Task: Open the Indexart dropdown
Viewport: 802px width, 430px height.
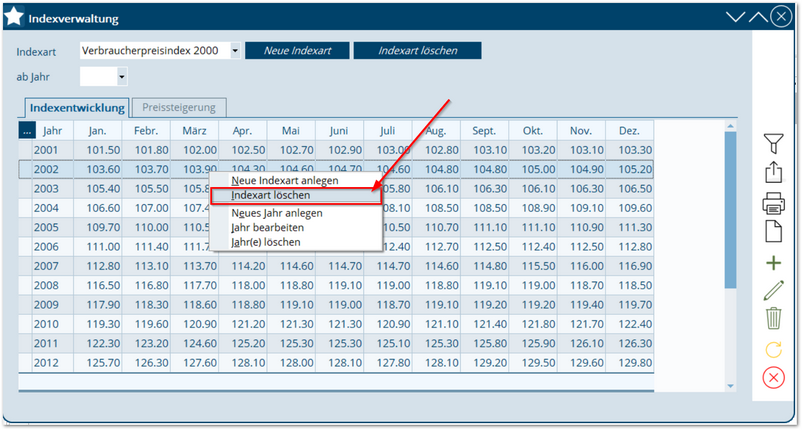Action: [x=235, y=51]
